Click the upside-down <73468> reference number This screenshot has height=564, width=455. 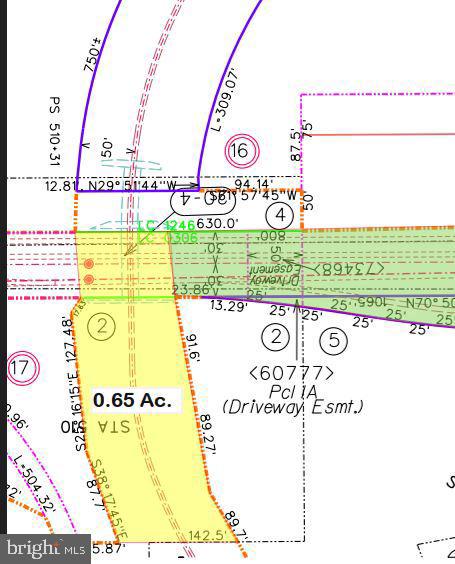[x=349, y=268]
